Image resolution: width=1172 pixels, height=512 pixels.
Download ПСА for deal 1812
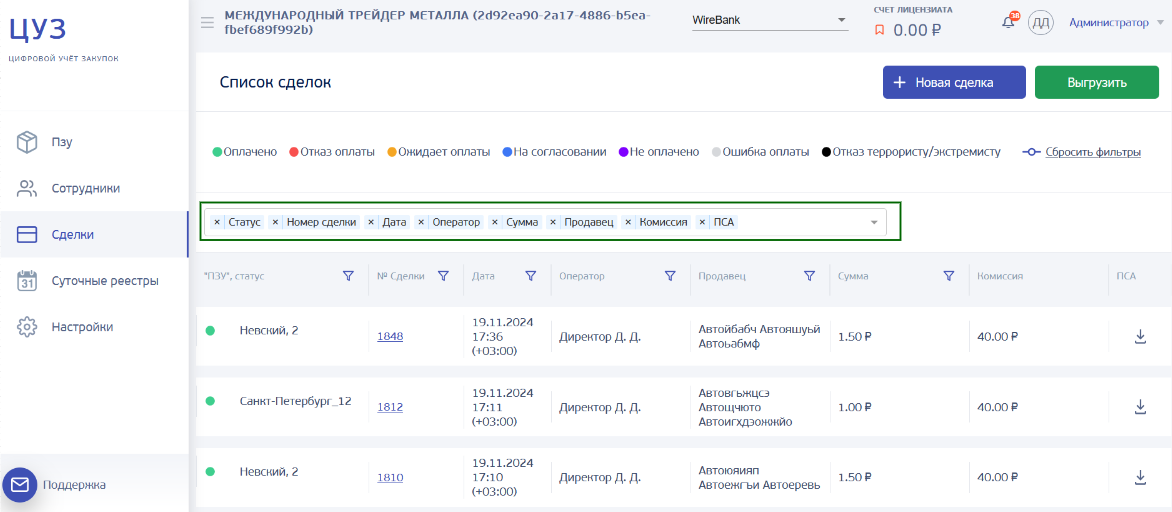tap(1141, 407)
